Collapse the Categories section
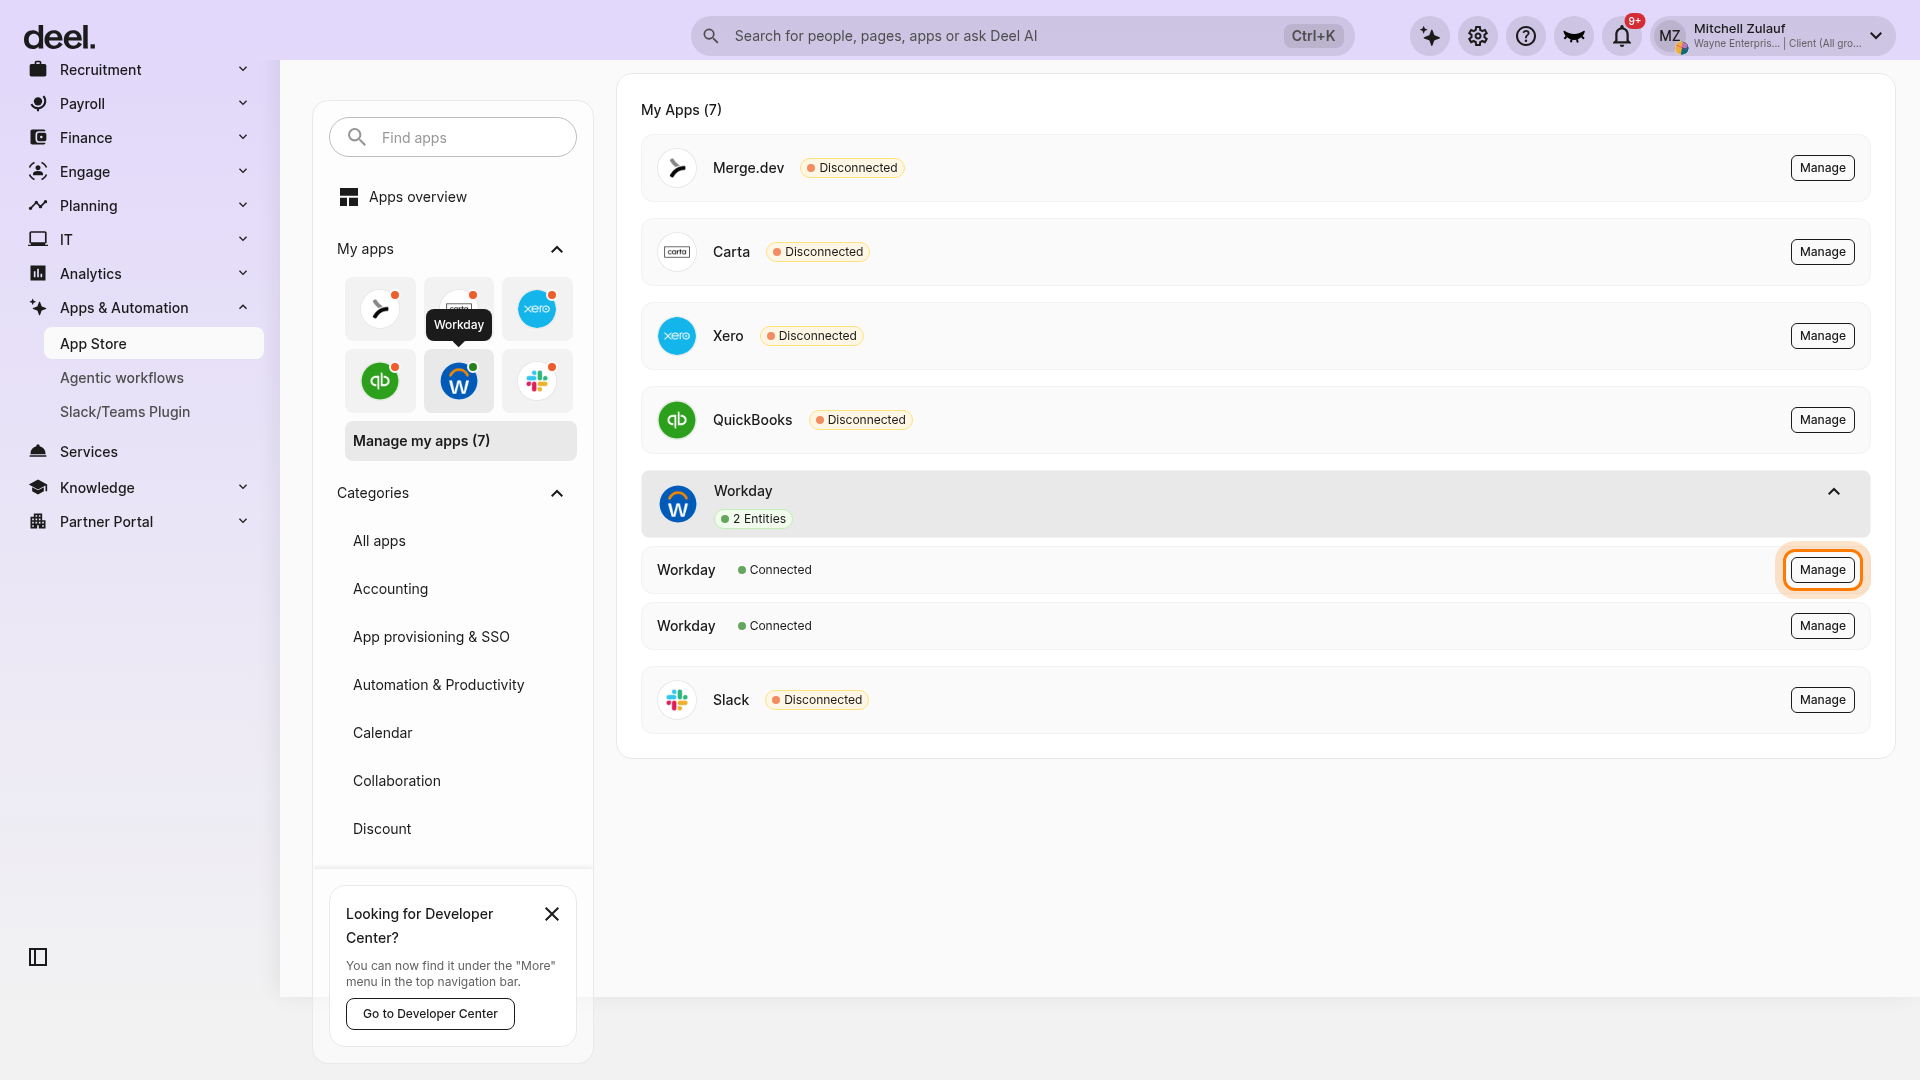This screenshot has height=1080, width=1920. [x=557, y=493]
